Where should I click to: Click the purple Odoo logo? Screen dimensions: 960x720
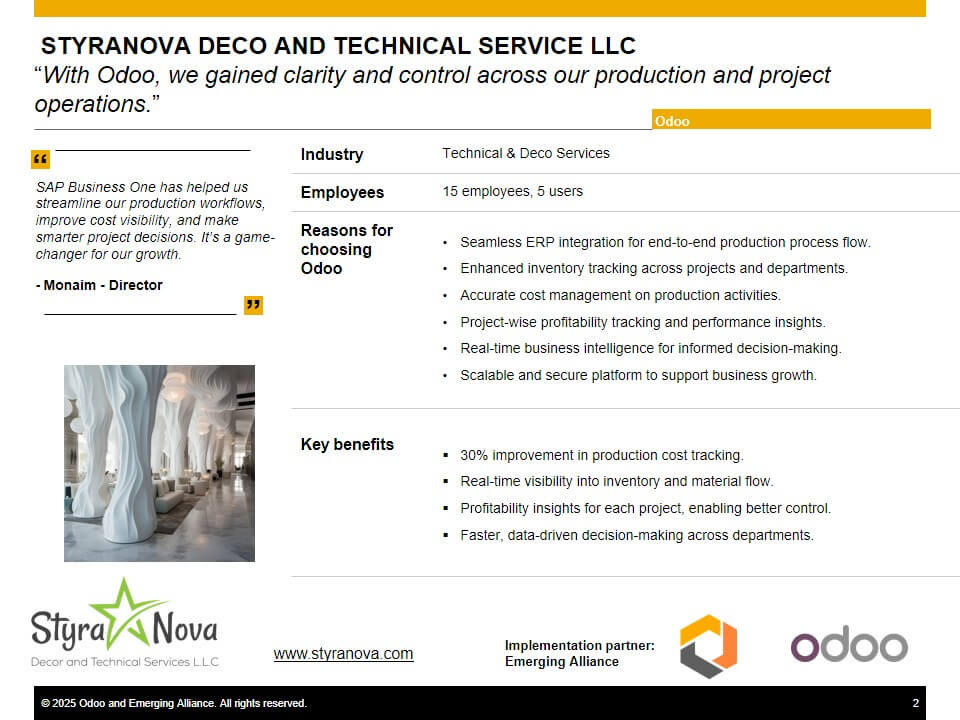[849, 645]
